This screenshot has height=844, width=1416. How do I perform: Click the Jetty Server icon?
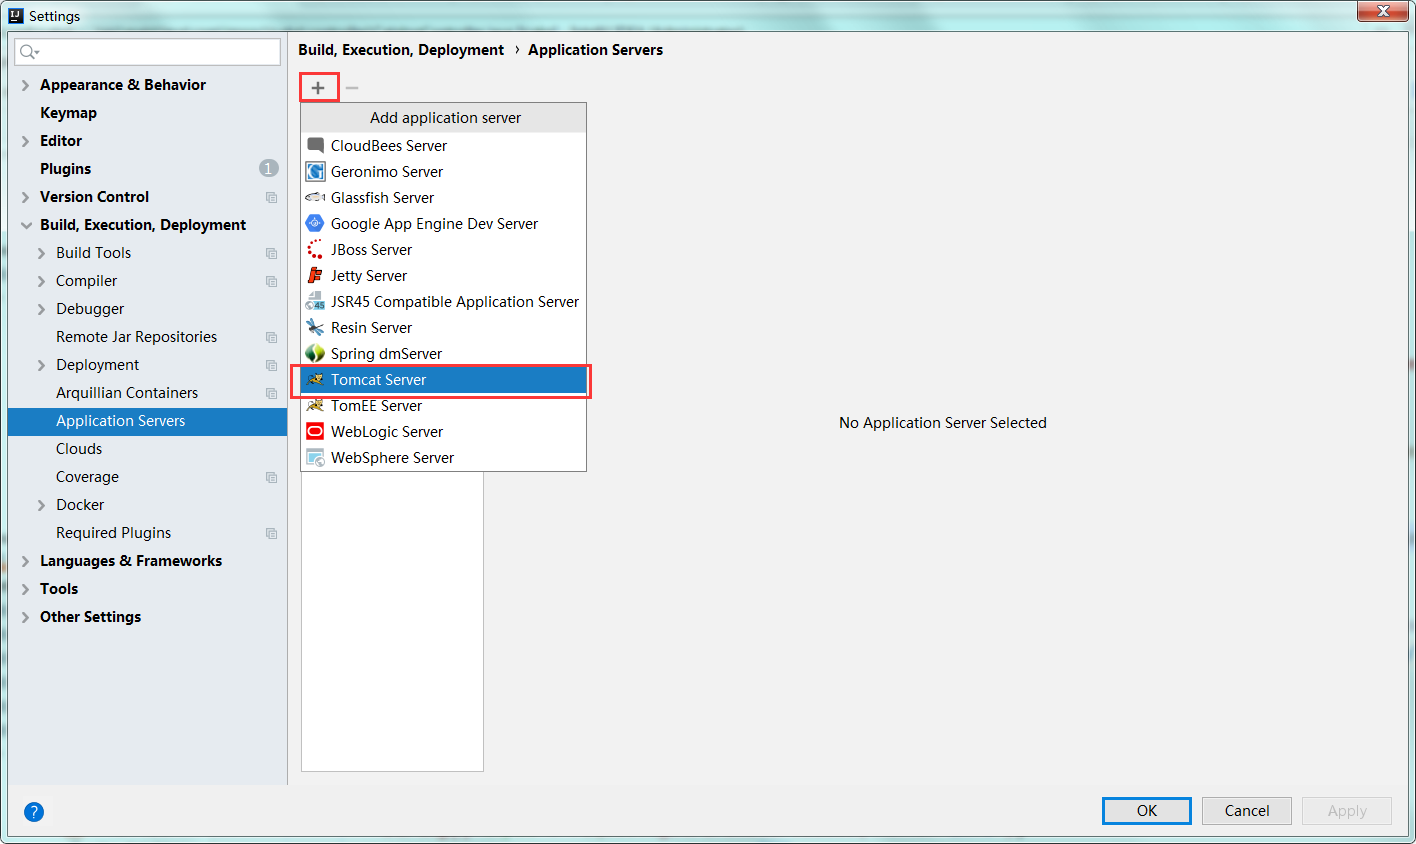point(315,276)
